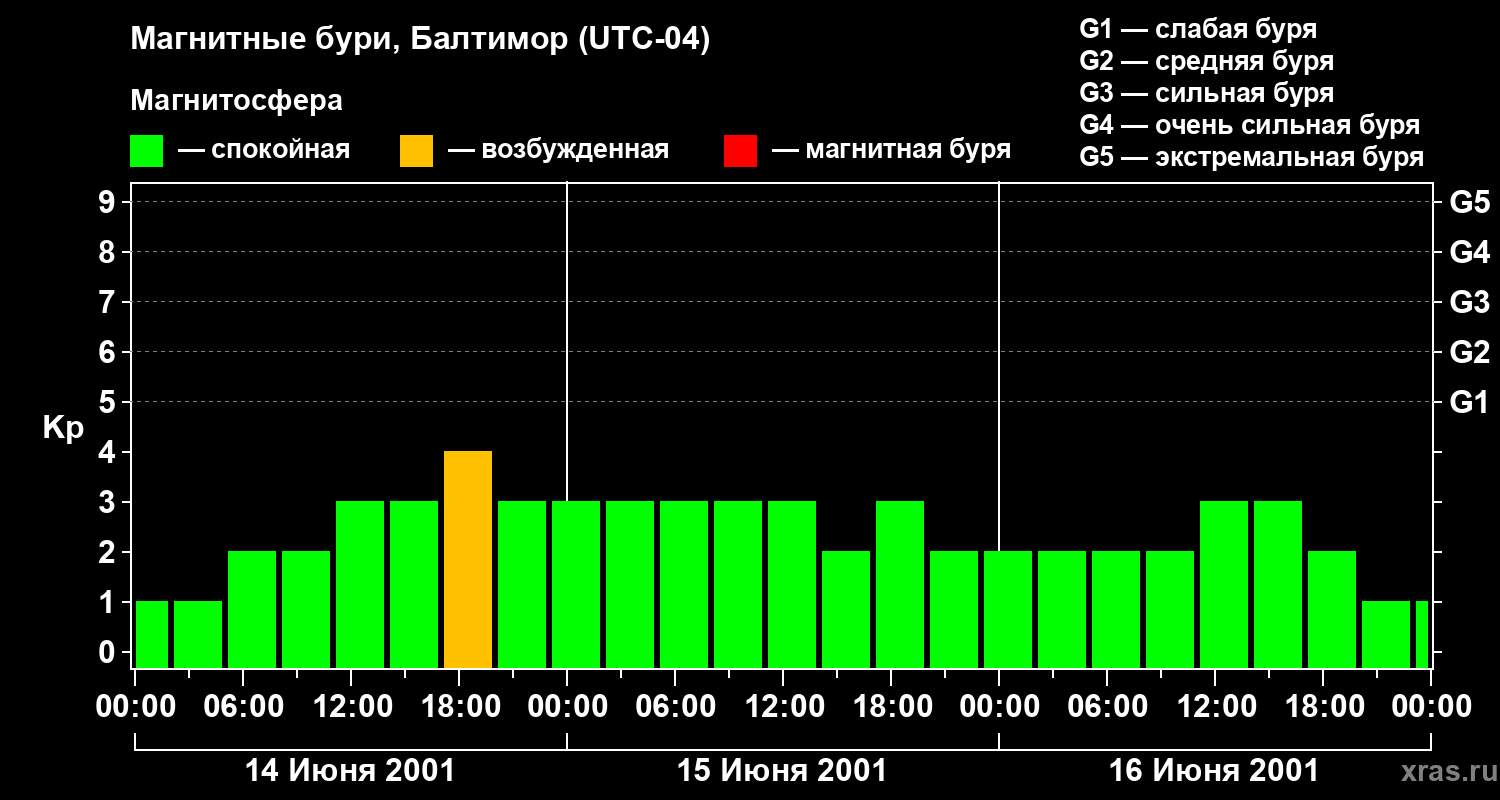
Task: Click the chart title mentioning Балтимор
Action: point(420,40)
